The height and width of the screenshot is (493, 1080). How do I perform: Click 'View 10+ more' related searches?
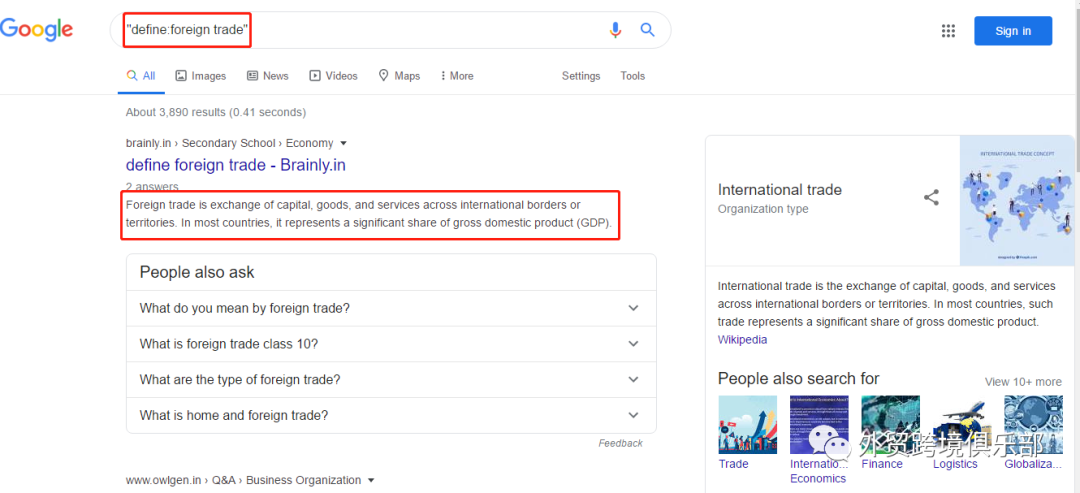click(x=1023, y=381)
